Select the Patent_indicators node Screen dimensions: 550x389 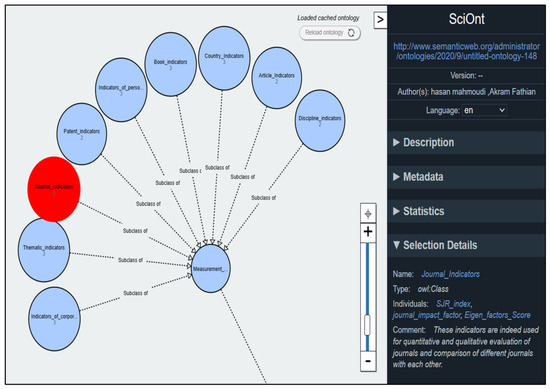point(82,134)
